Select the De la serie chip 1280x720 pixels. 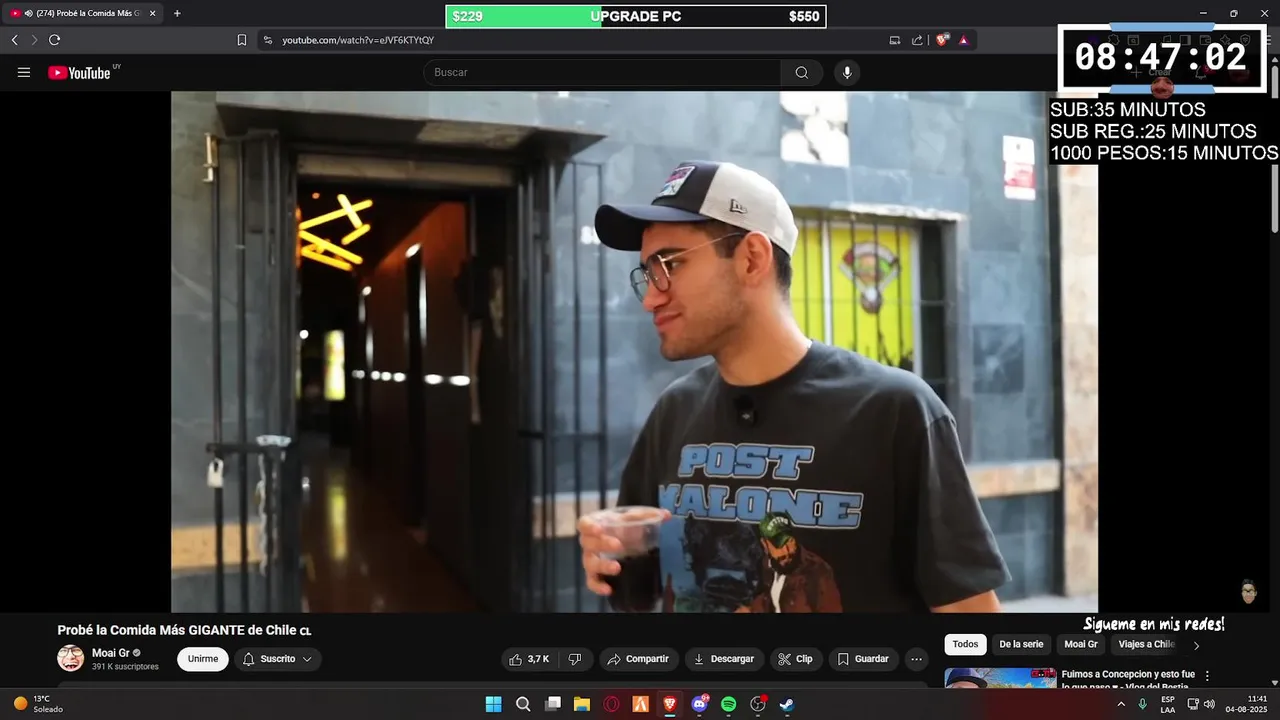pyautogui.click(x=1021, y=645)
